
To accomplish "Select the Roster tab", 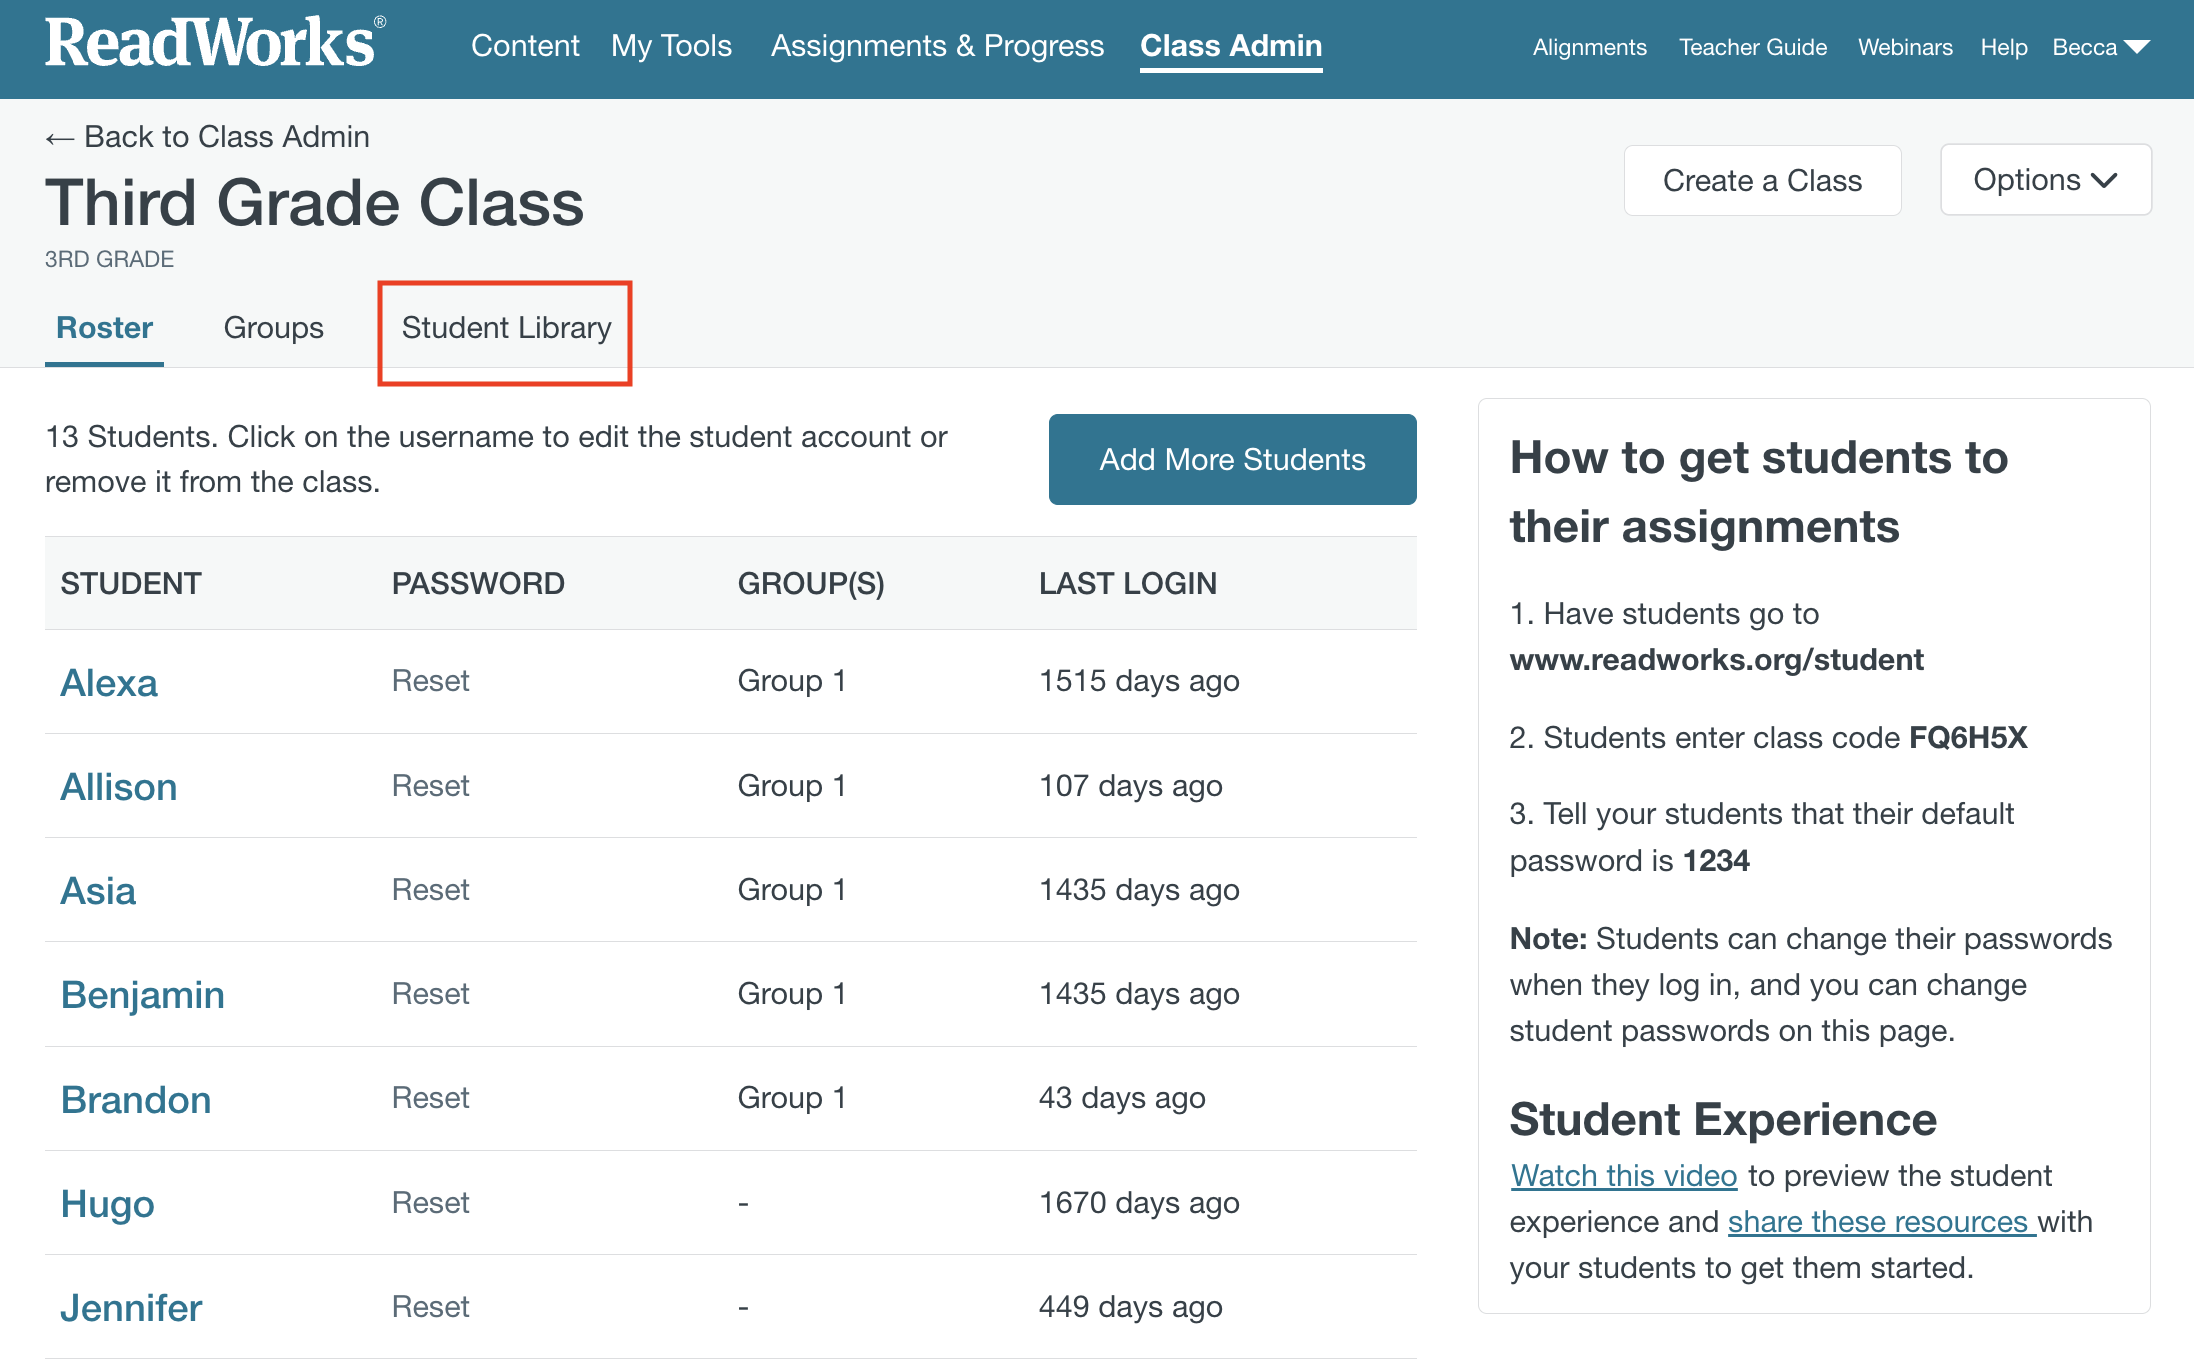I will tap(104, 328).
